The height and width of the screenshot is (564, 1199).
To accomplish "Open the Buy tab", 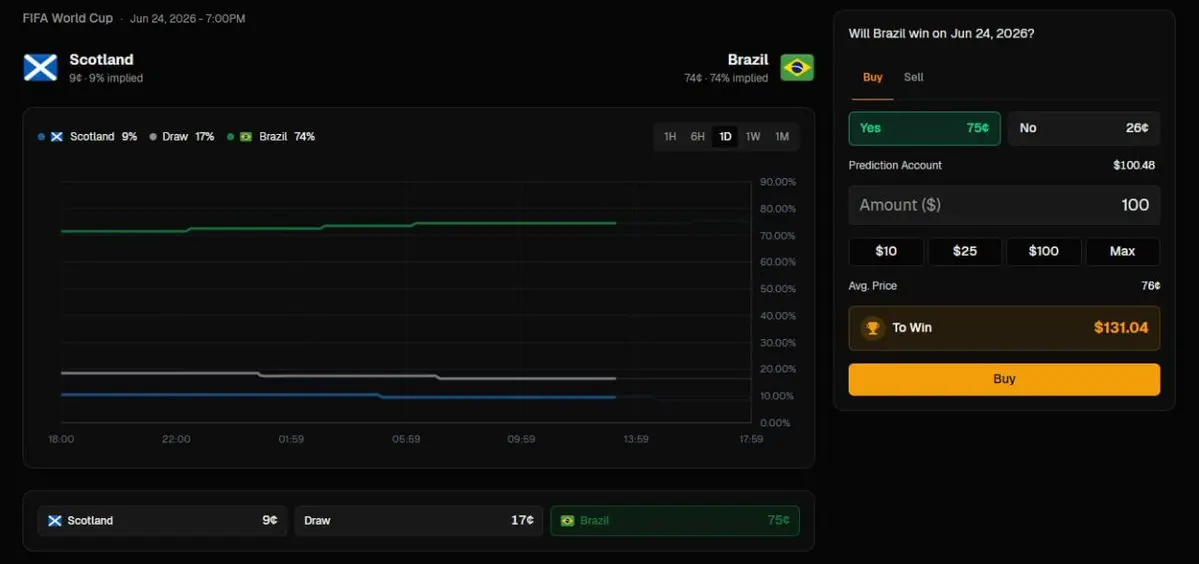I will 872,77.
